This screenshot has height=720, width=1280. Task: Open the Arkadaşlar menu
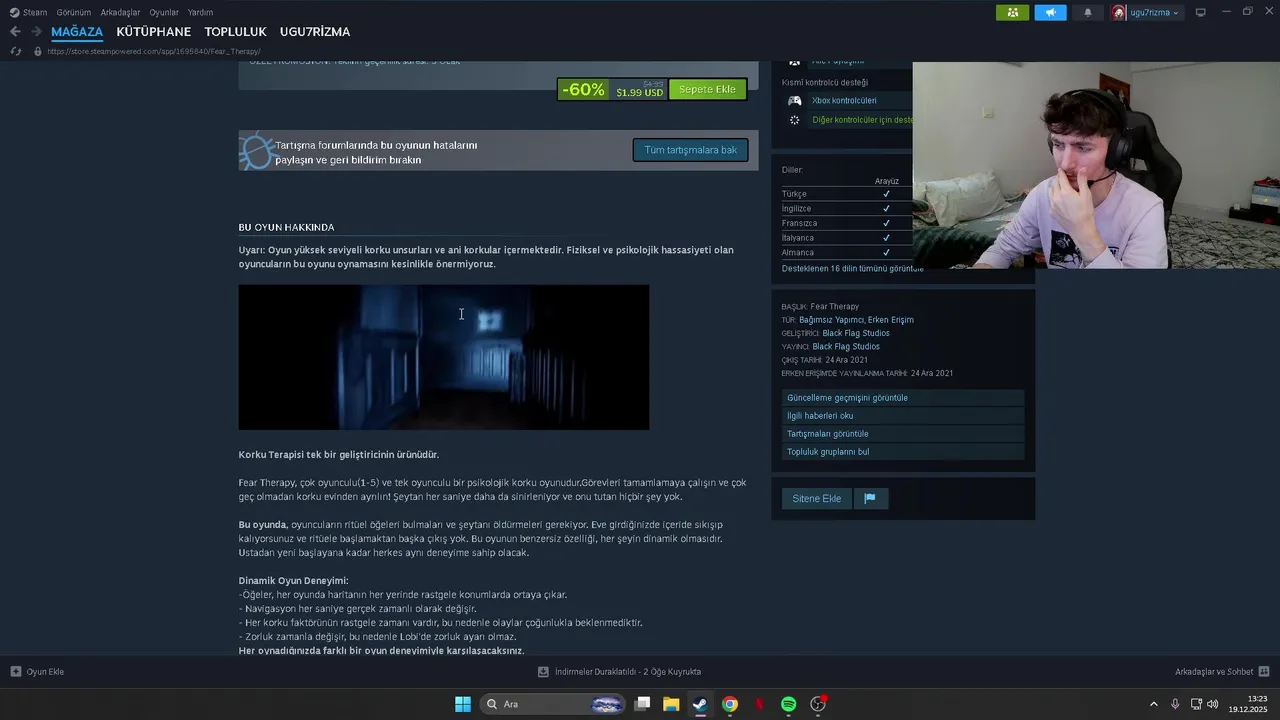(120, 12)
